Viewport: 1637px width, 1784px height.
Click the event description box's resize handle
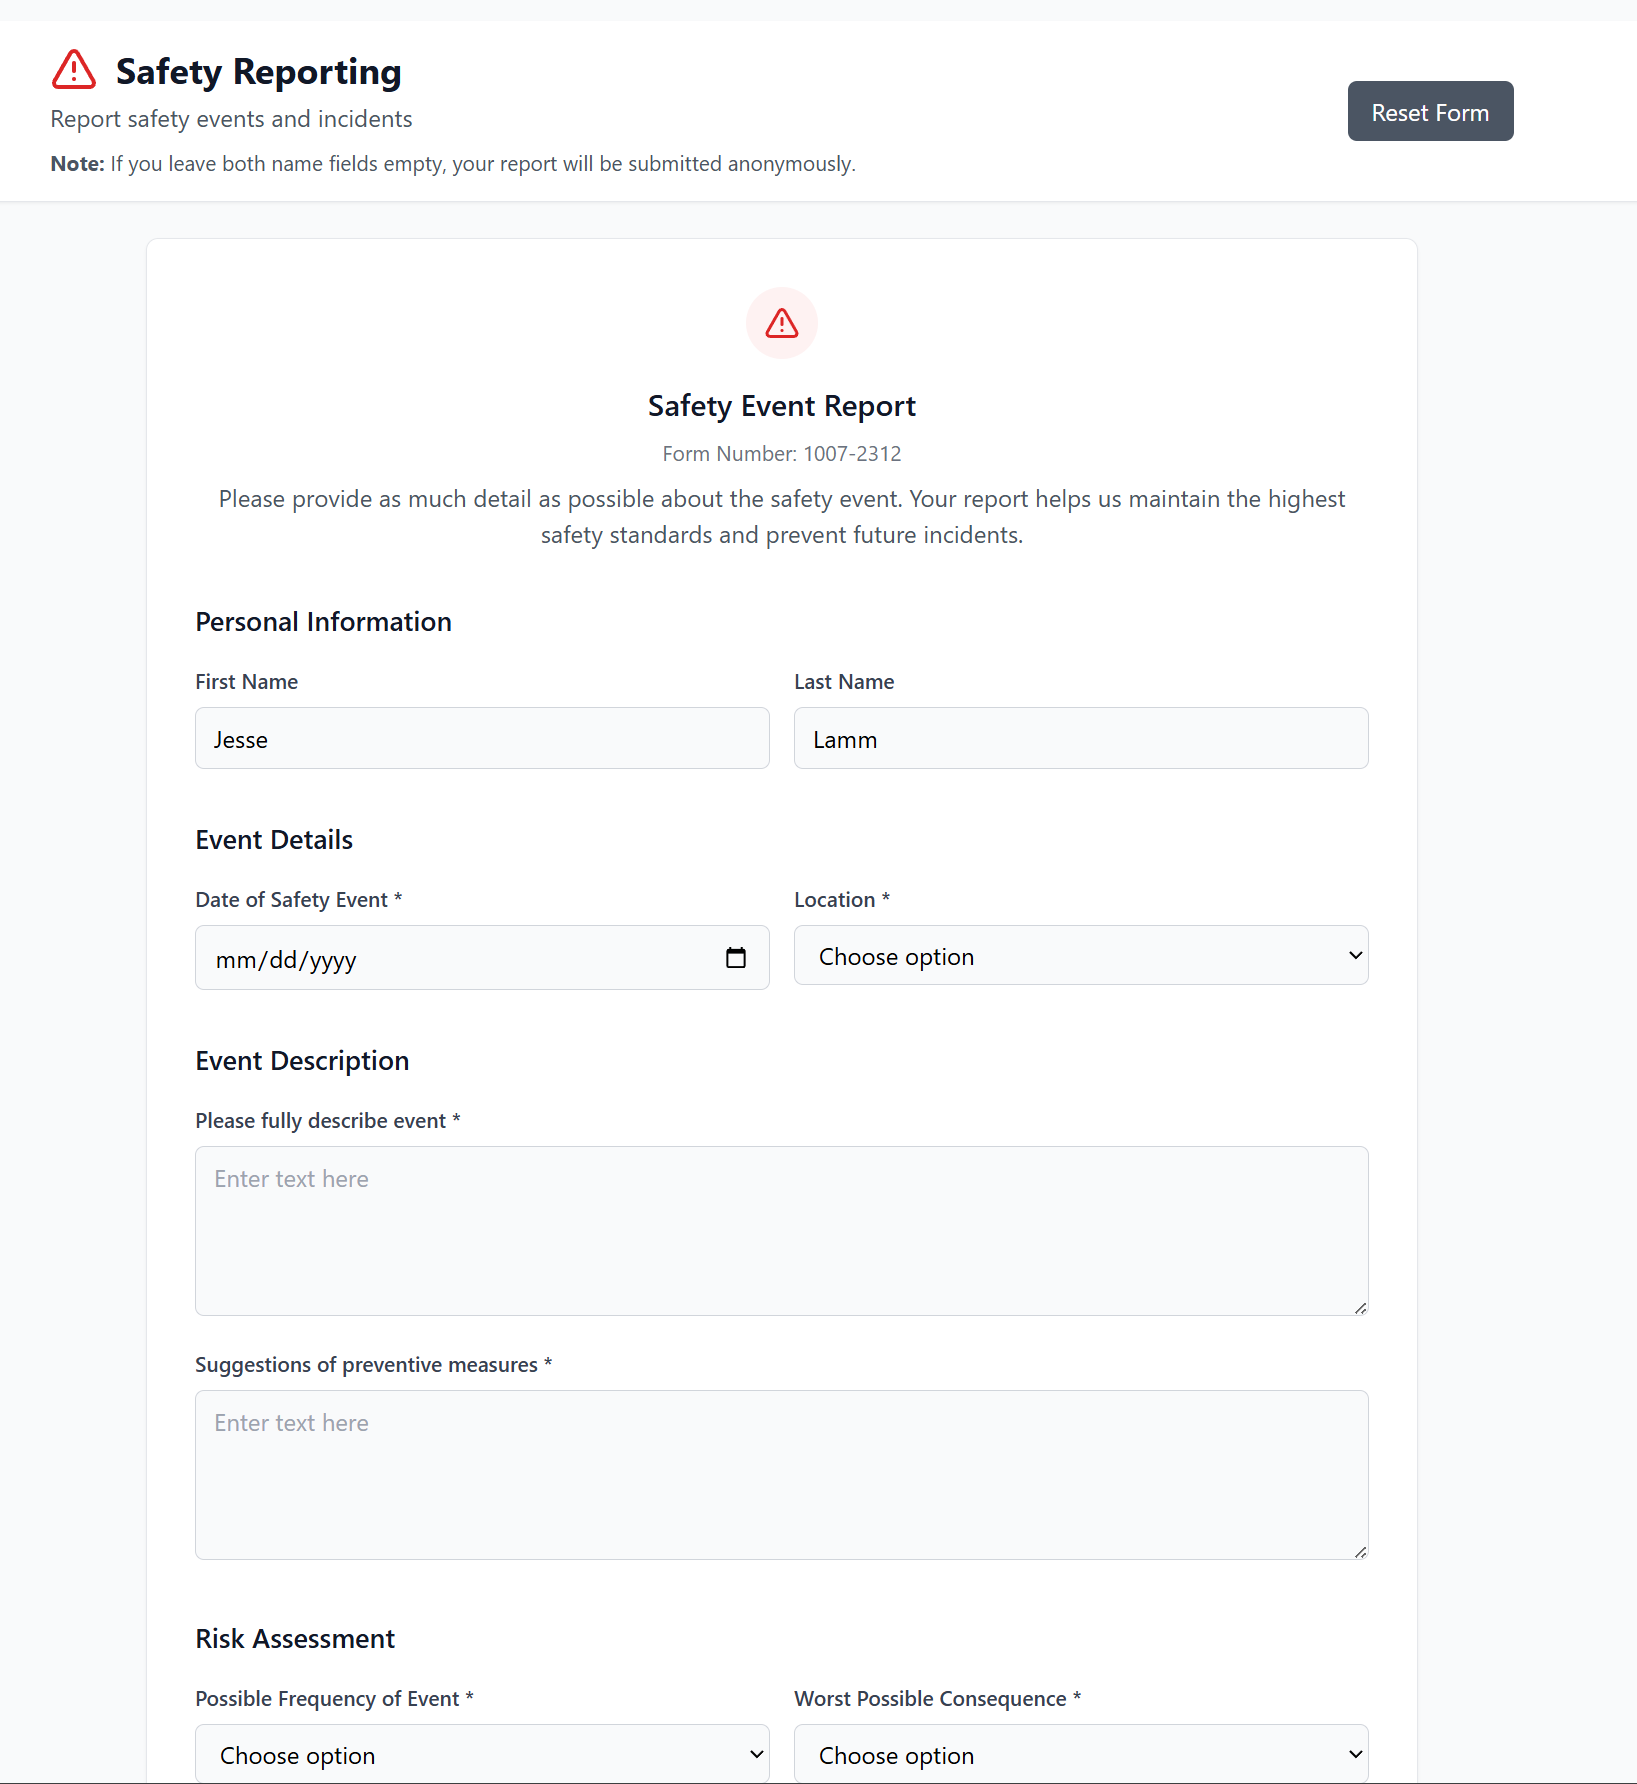tap(1360, 1308)
